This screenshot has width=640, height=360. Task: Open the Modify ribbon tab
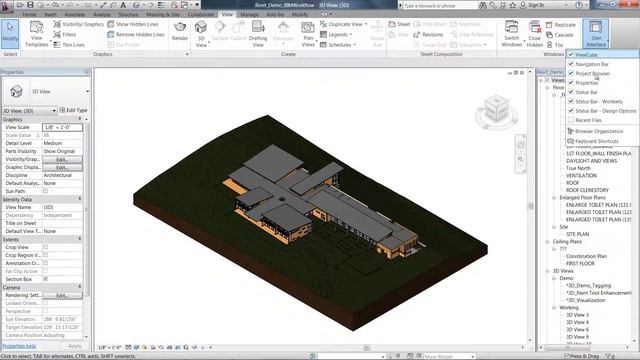pos(299,14)
